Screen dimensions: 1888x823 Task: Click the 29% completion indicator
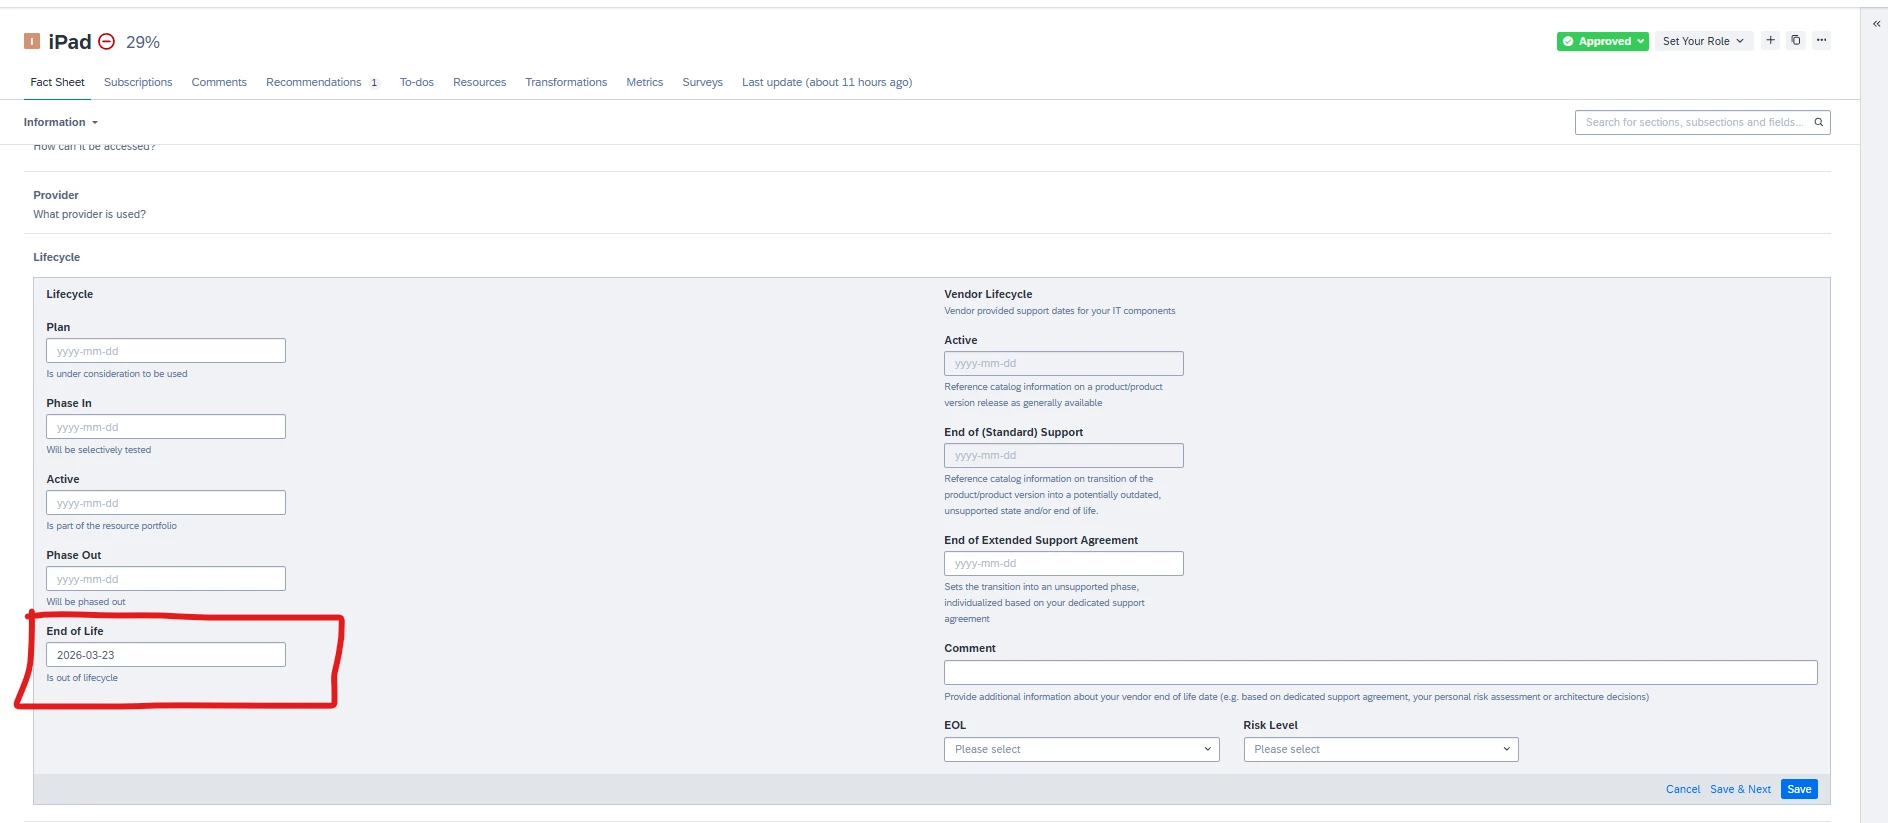click(x=143, y=42)
